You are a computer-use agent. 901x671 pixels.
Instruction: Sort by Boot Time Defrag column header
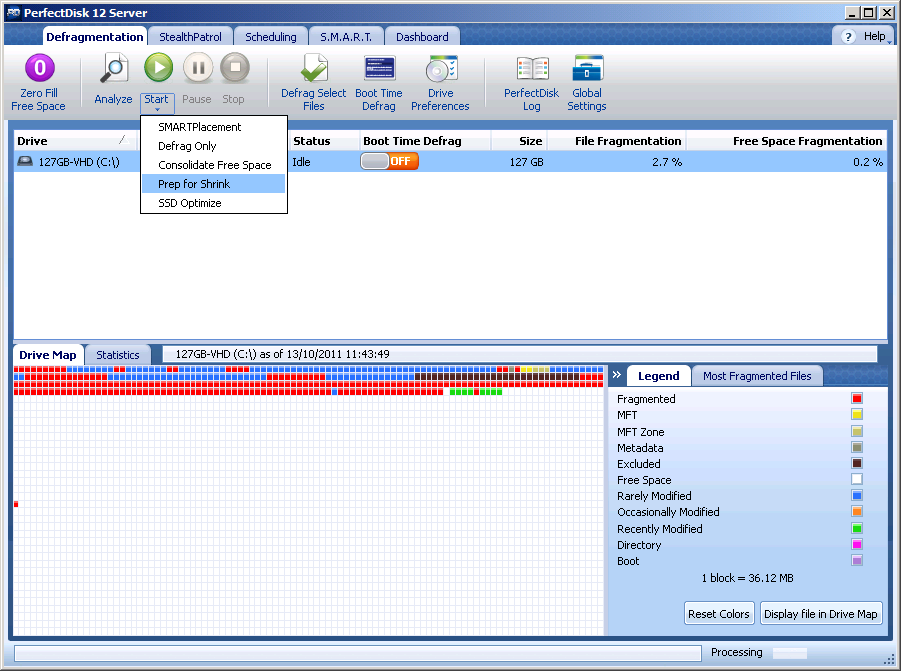424,141
